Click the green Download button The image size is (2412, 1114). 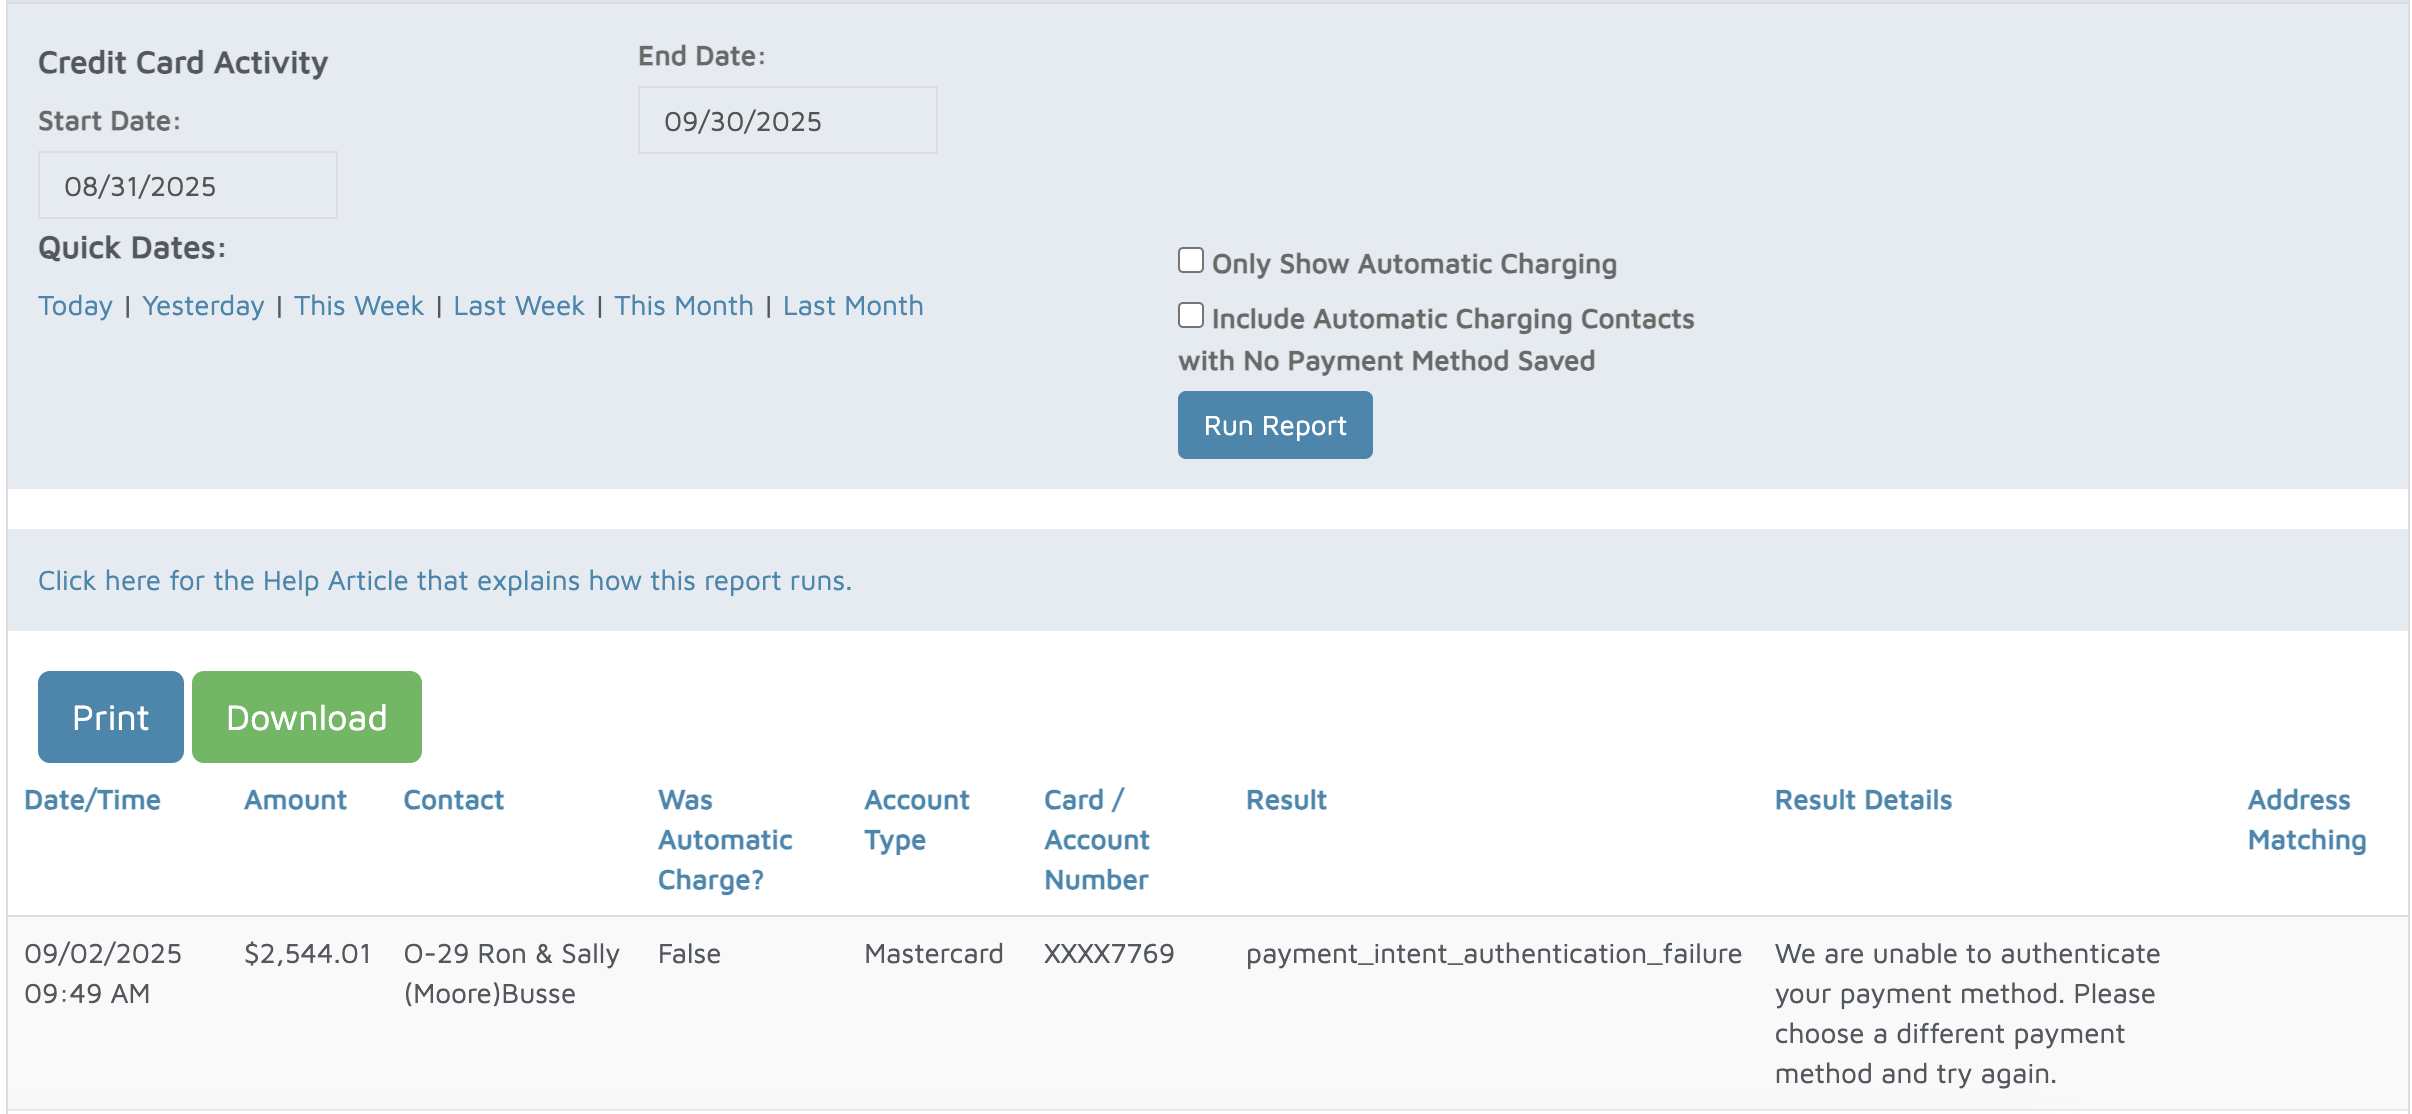[x=306, y=717]
